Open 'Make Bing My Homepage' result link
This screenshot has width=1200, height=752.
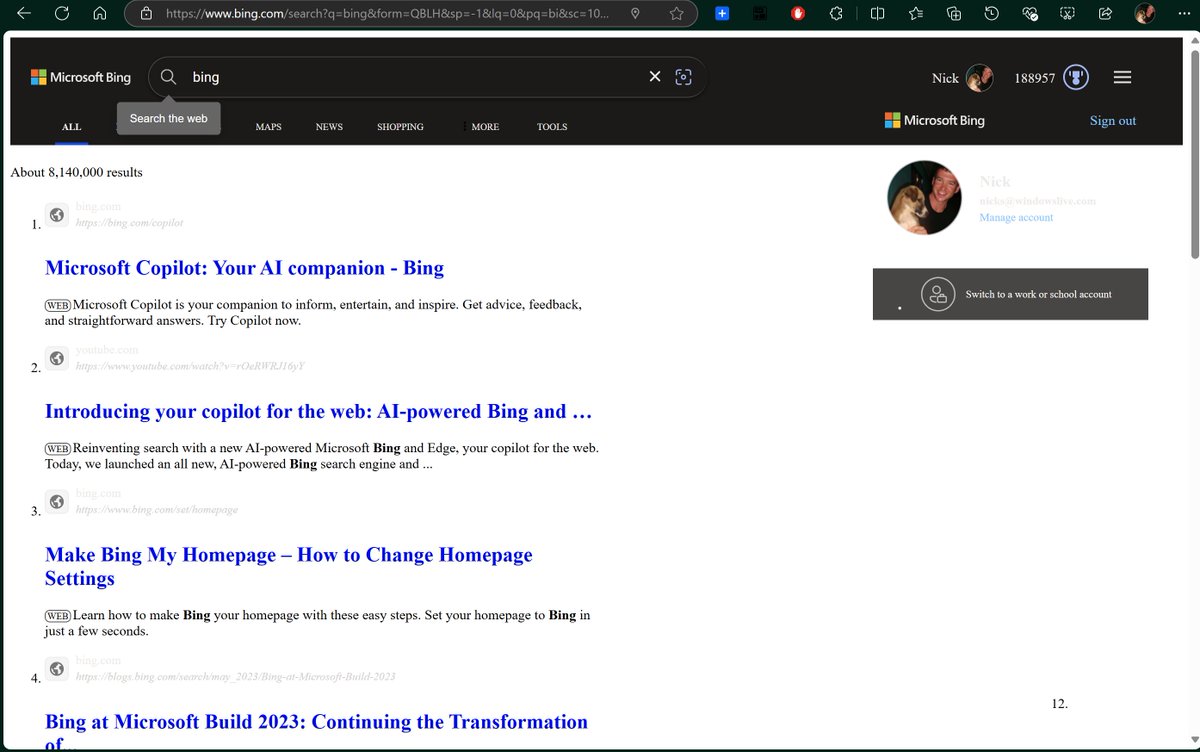click(x=289, y=566)
